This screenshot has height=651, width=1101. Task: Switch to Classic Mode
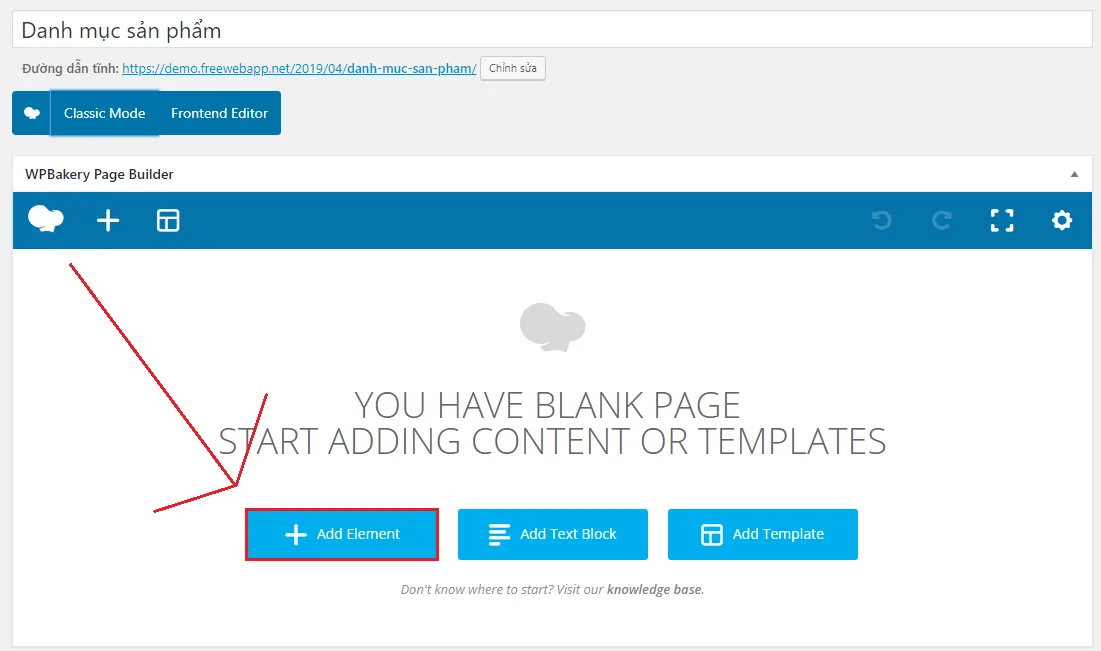tap(105, 113)
